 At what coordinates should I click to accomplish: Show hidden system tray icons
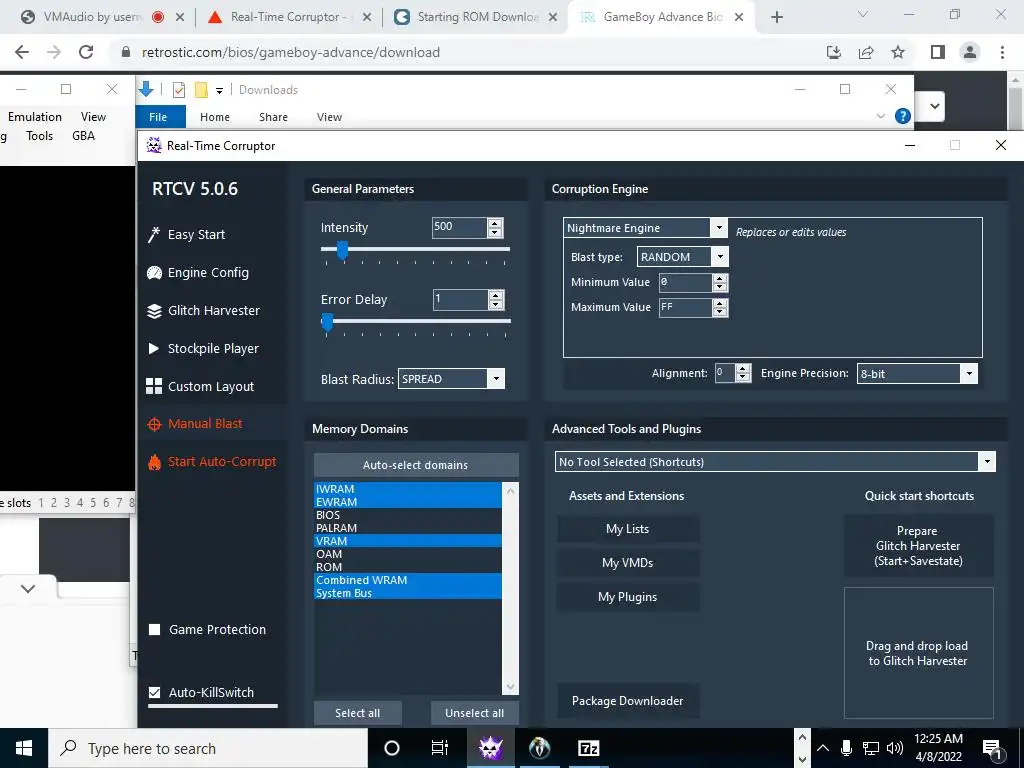823,748
